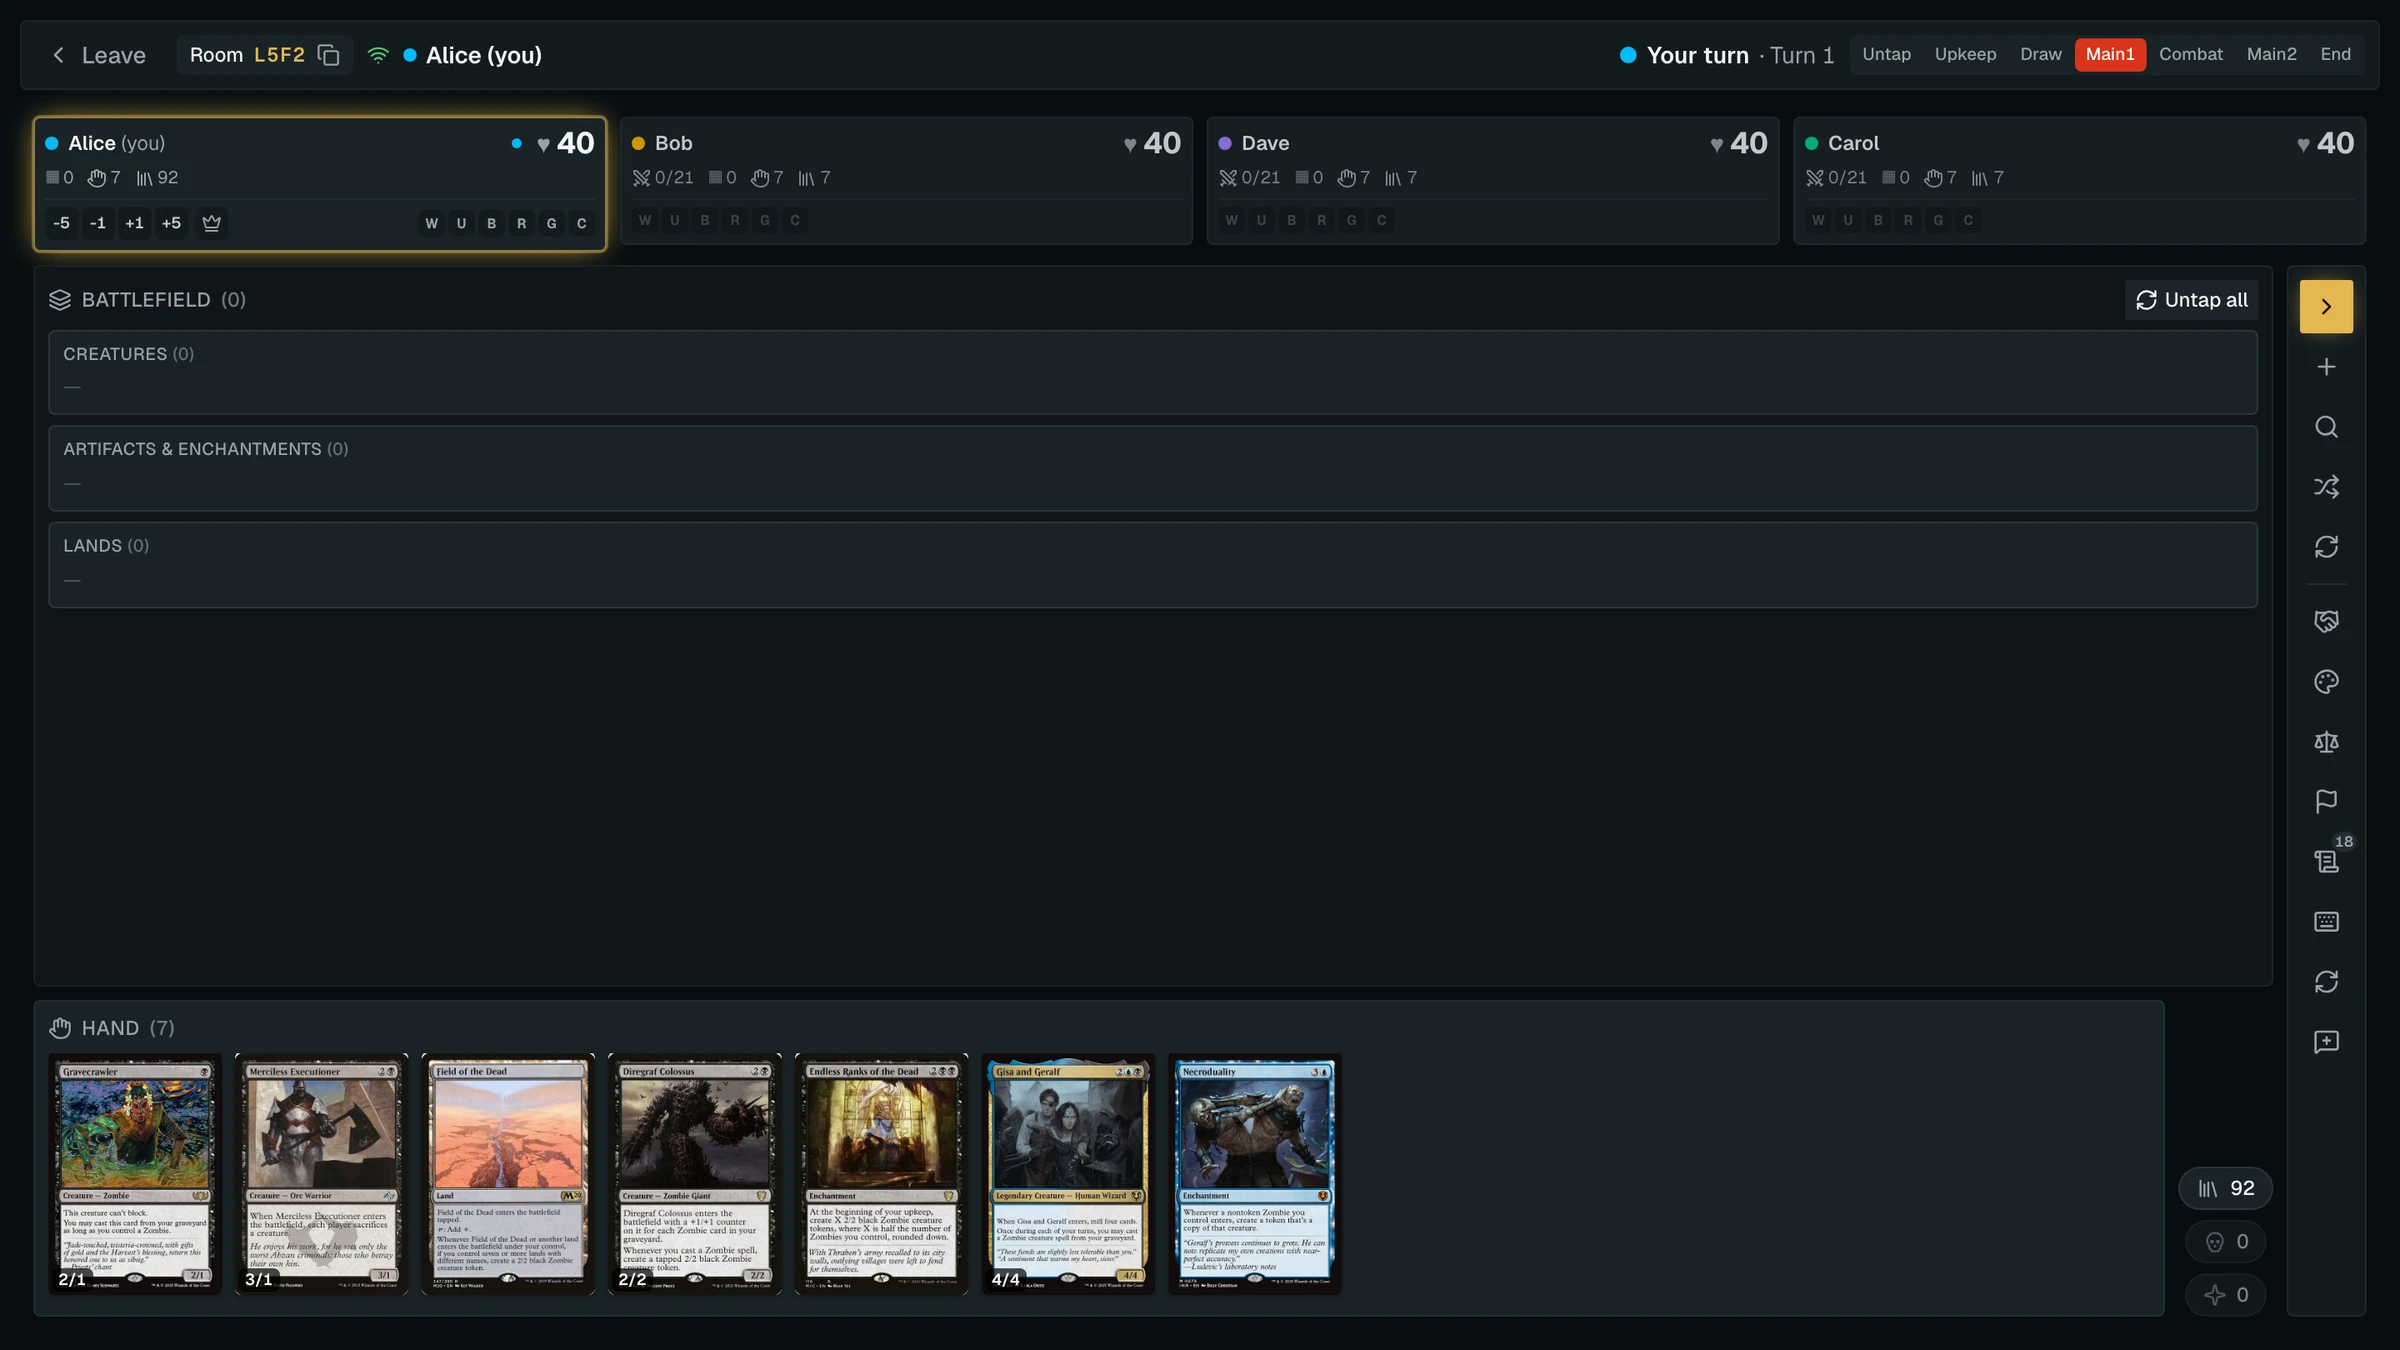
Task: Select the End phase
Action: point(2335,54)
